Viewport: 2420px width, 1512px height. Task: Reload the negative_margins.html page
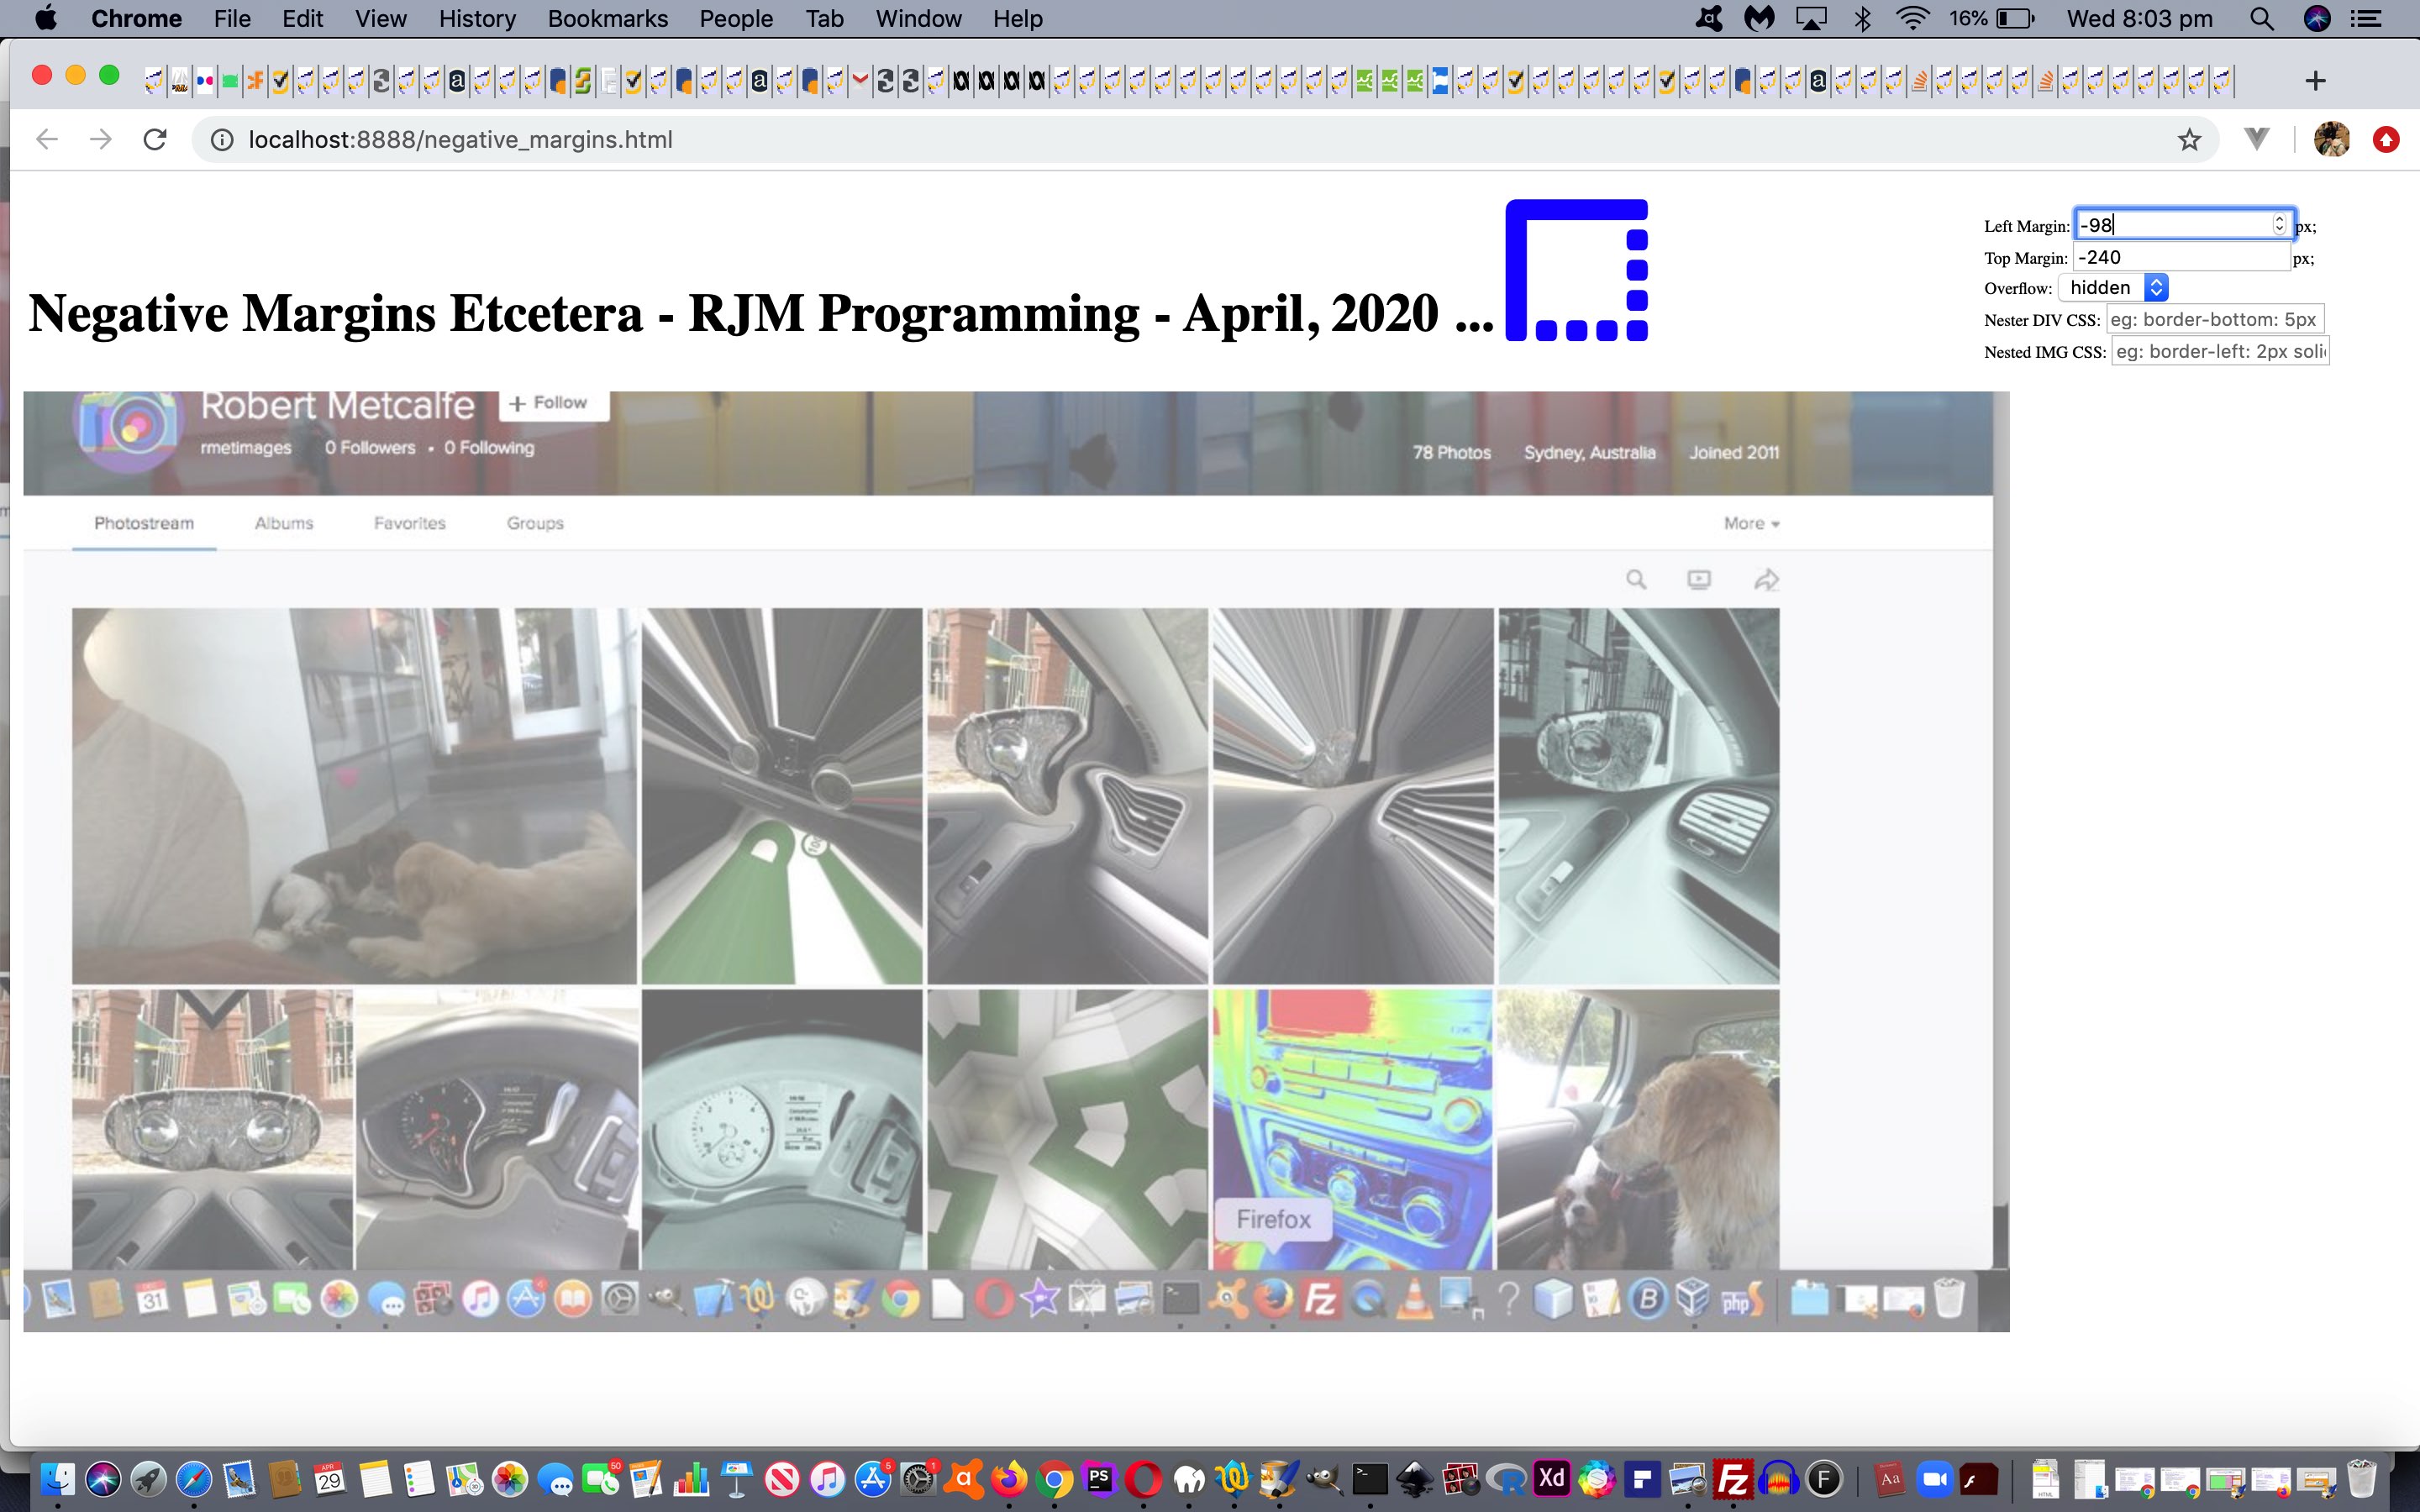[155, 139]
